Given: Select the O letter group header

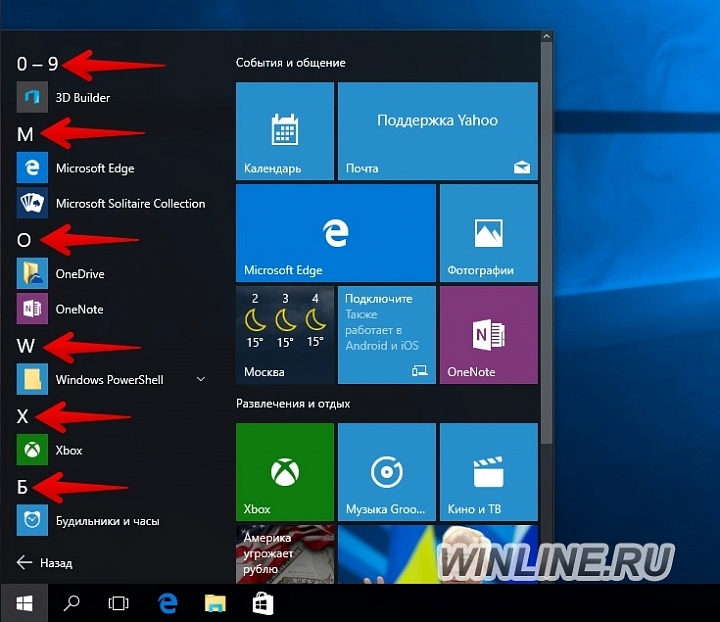Looking at the screenshot, I should [x=24, y=240].
